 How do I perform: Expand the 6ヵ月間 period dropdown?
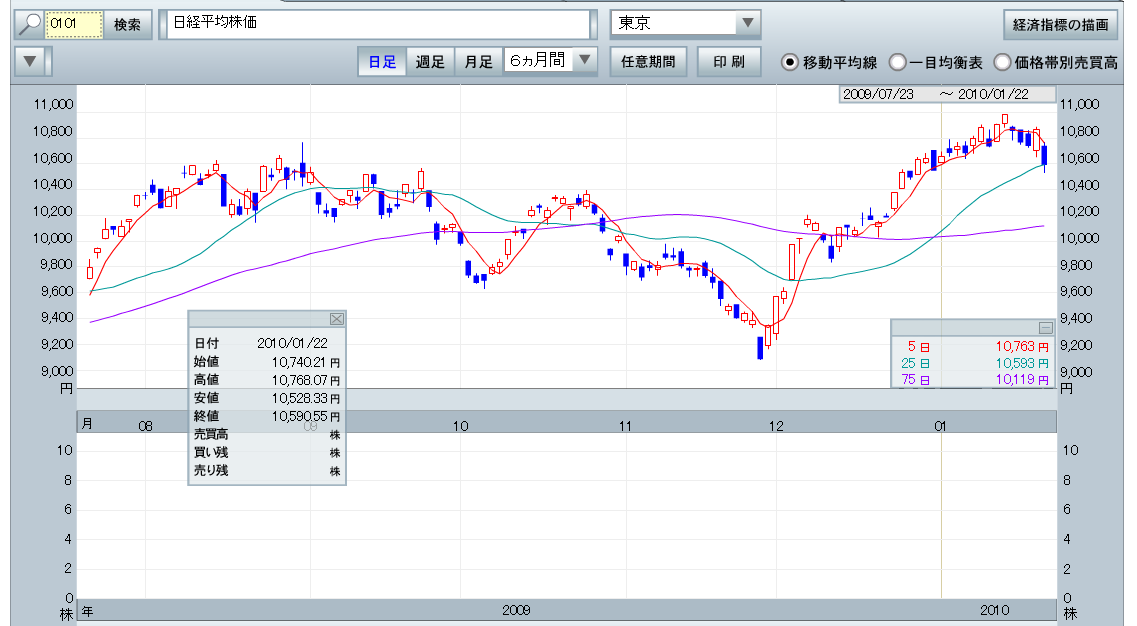click(x=586, y=61)
